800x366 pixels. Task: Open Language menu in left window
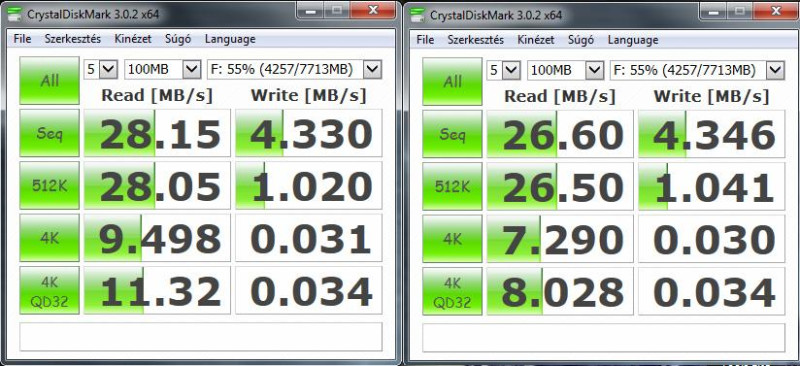[x=230, y=39]
